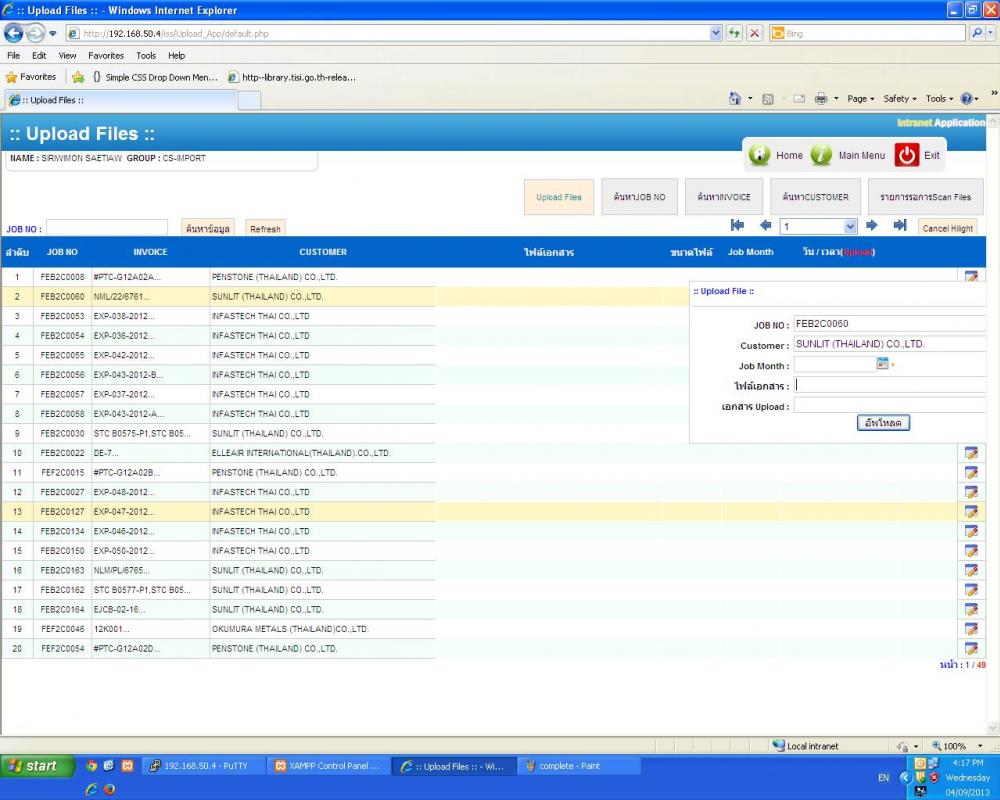This screenshot has width=1000, height=800.
Task: Open Main Menu via green info icon
Action: pyautogui.click(x=821, y=155)
